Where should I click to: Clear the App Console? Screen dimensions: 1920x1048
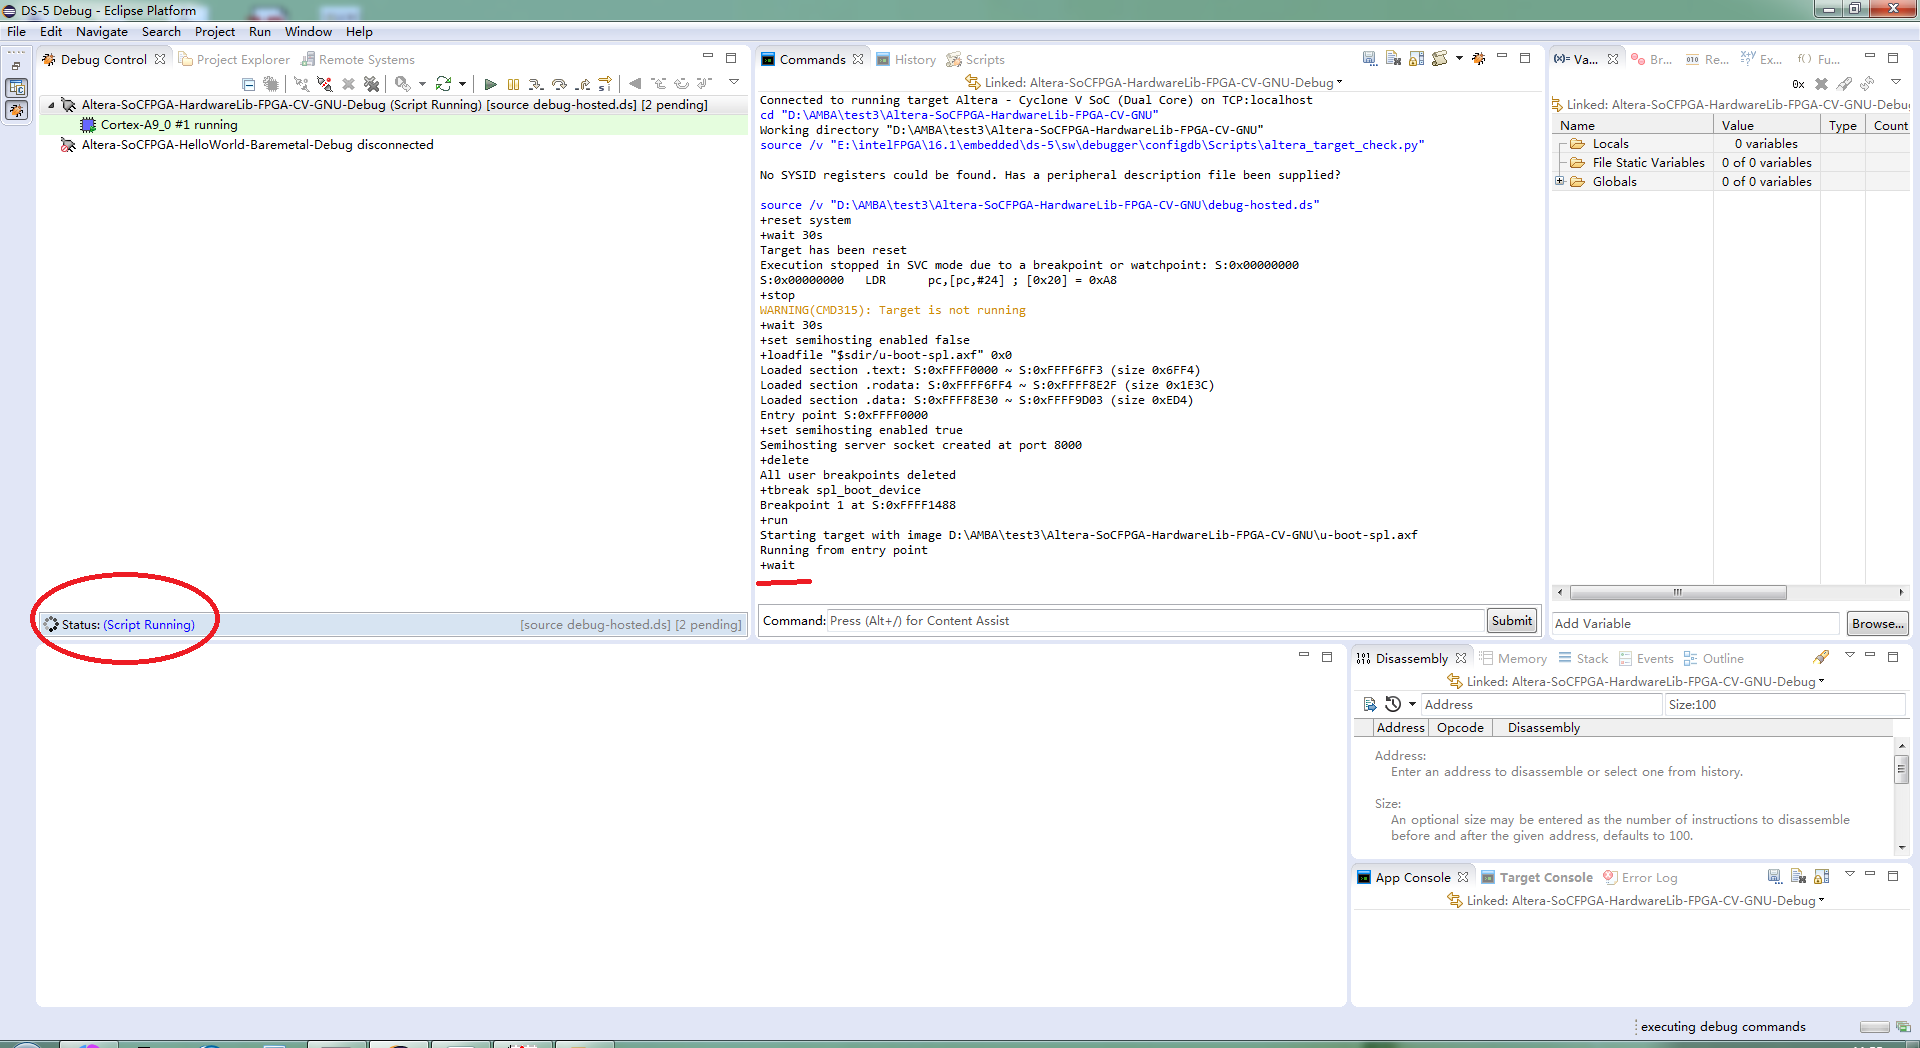pyautogui.click(x=1798, y=877)
